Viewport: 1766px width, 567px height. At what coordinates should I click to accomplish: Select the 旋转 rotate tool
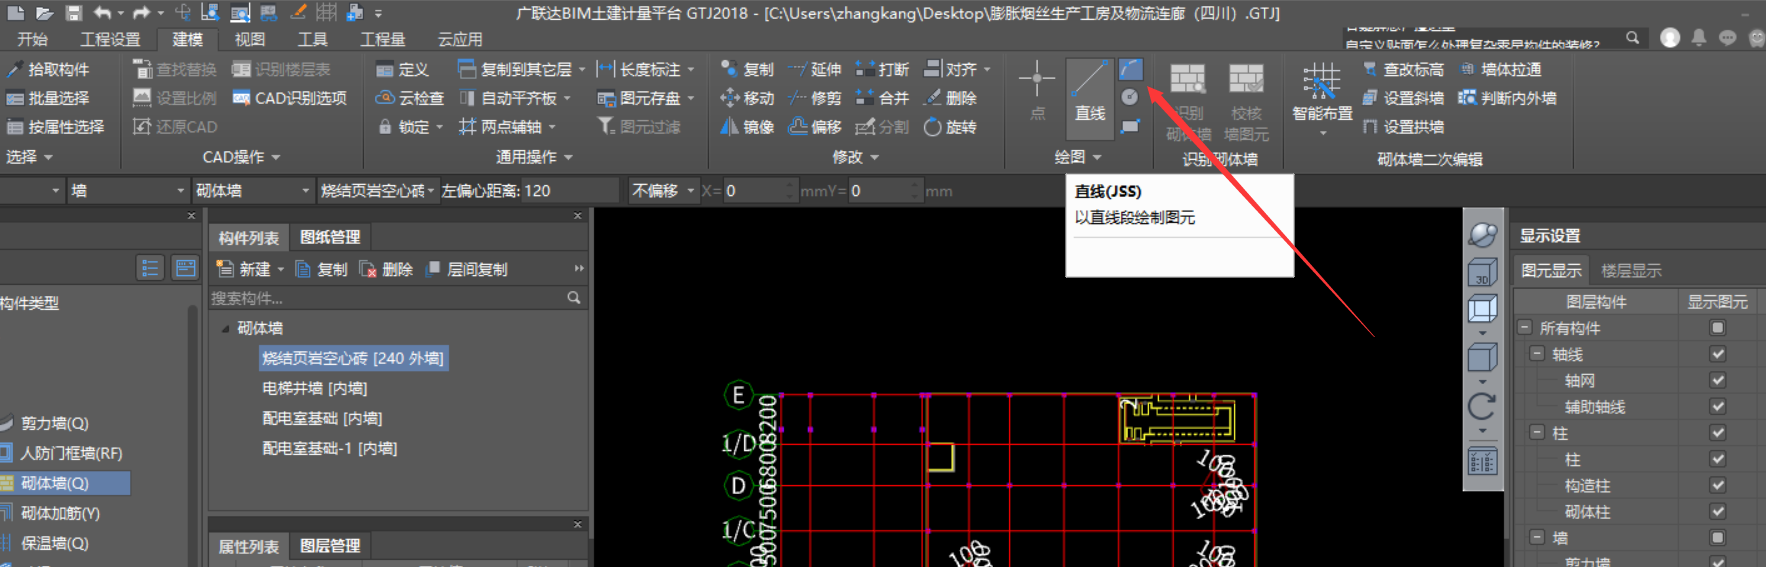tap(950, 127)
